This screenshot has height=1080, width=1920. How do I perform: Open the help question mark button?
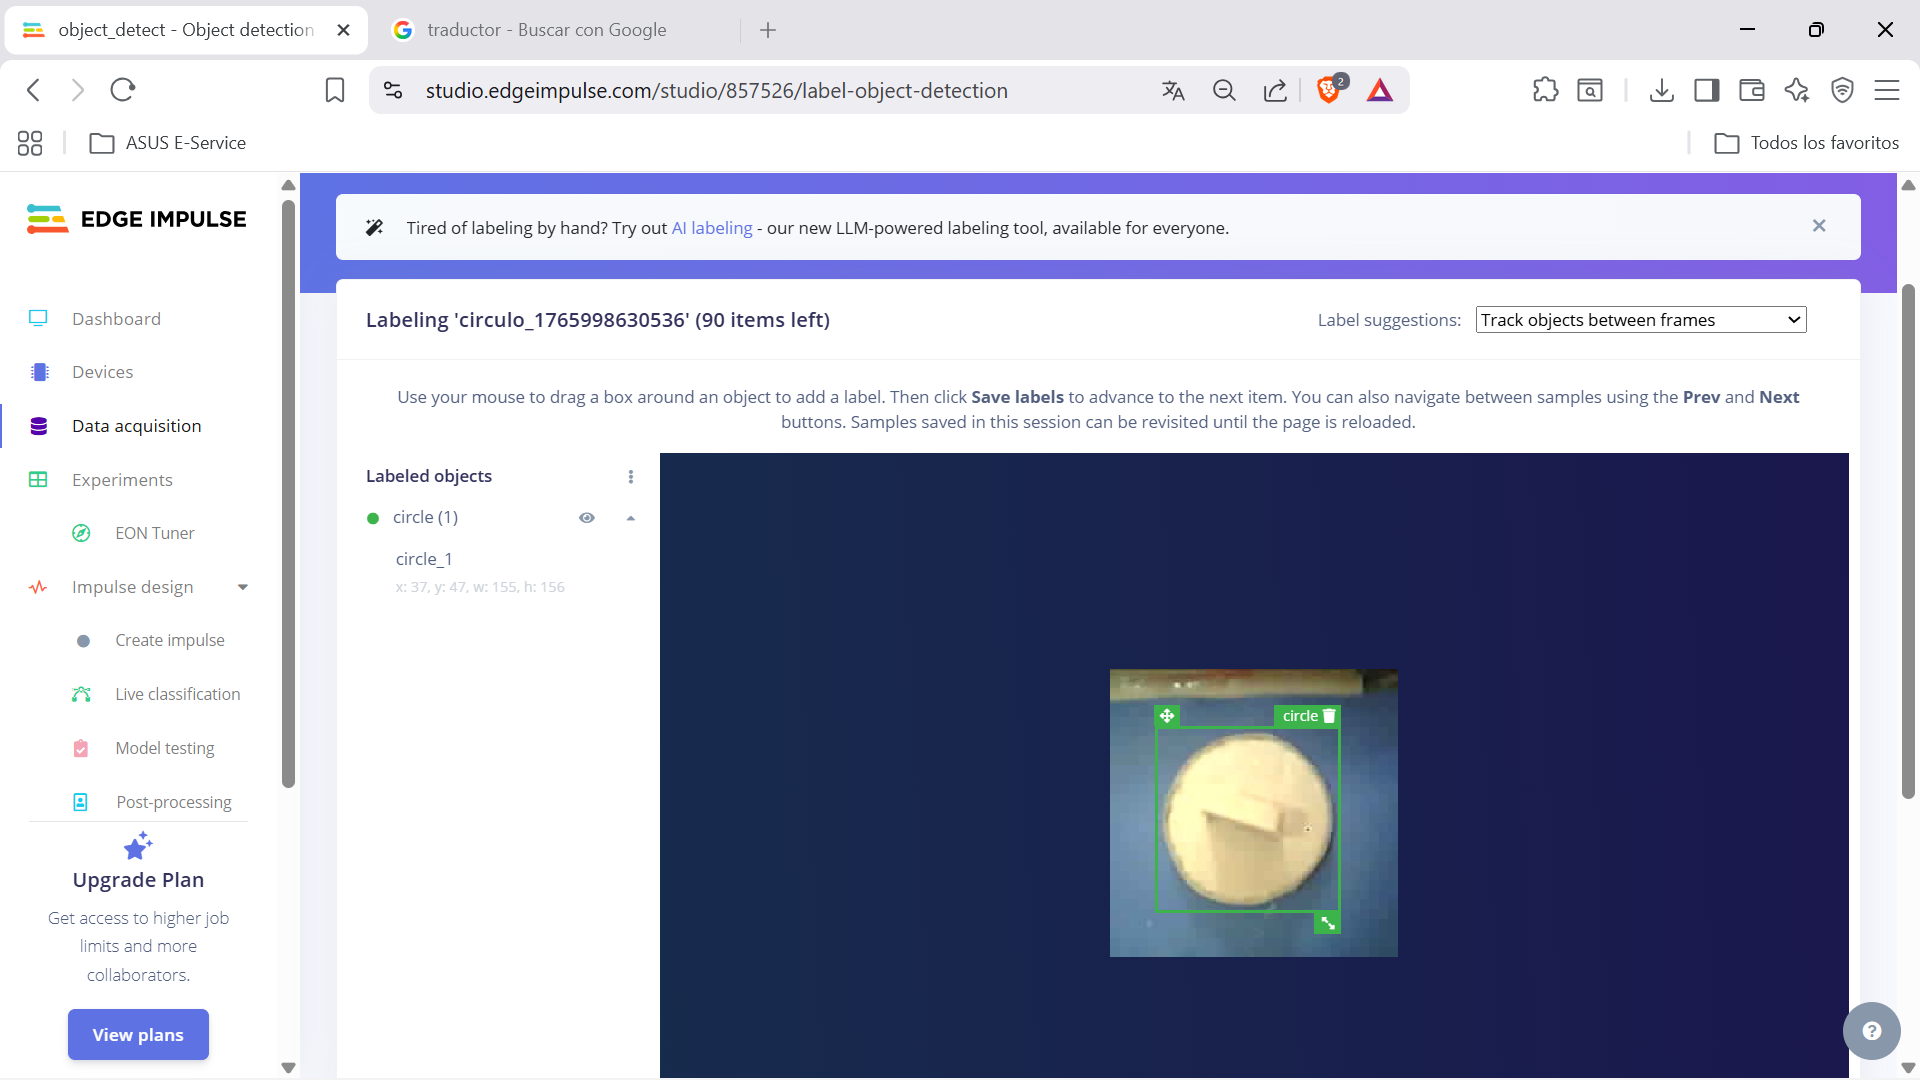[1871, 1031]
